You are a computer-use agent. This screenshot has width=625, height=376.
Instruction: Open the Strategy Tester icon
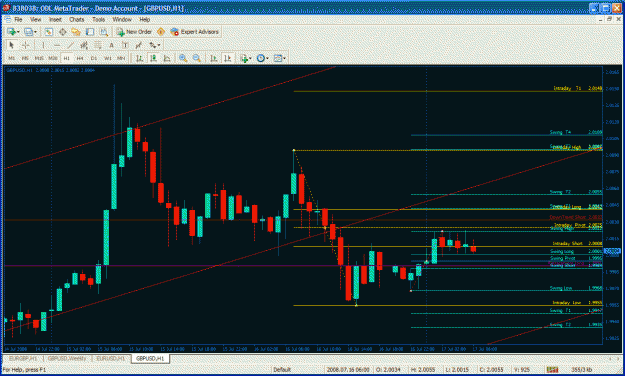104,32
